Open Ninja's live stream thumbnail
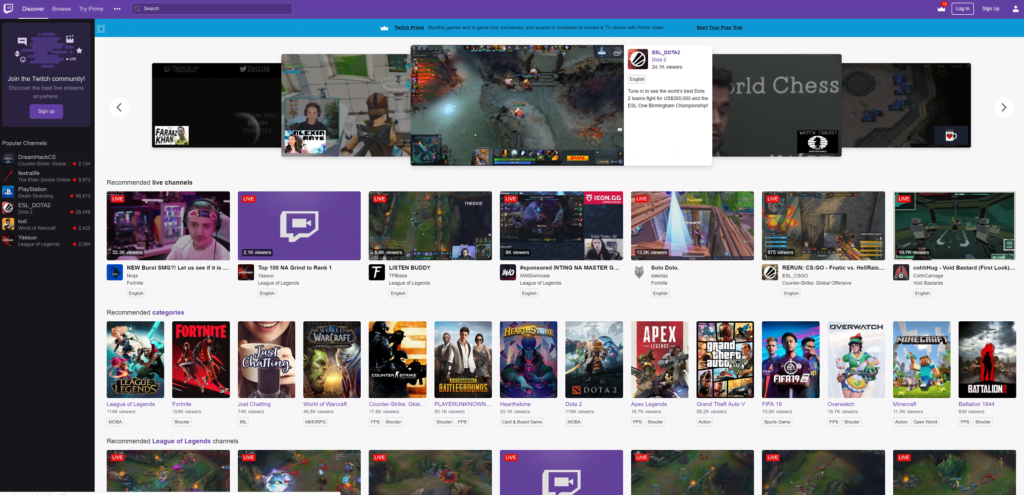 (168, 226)
